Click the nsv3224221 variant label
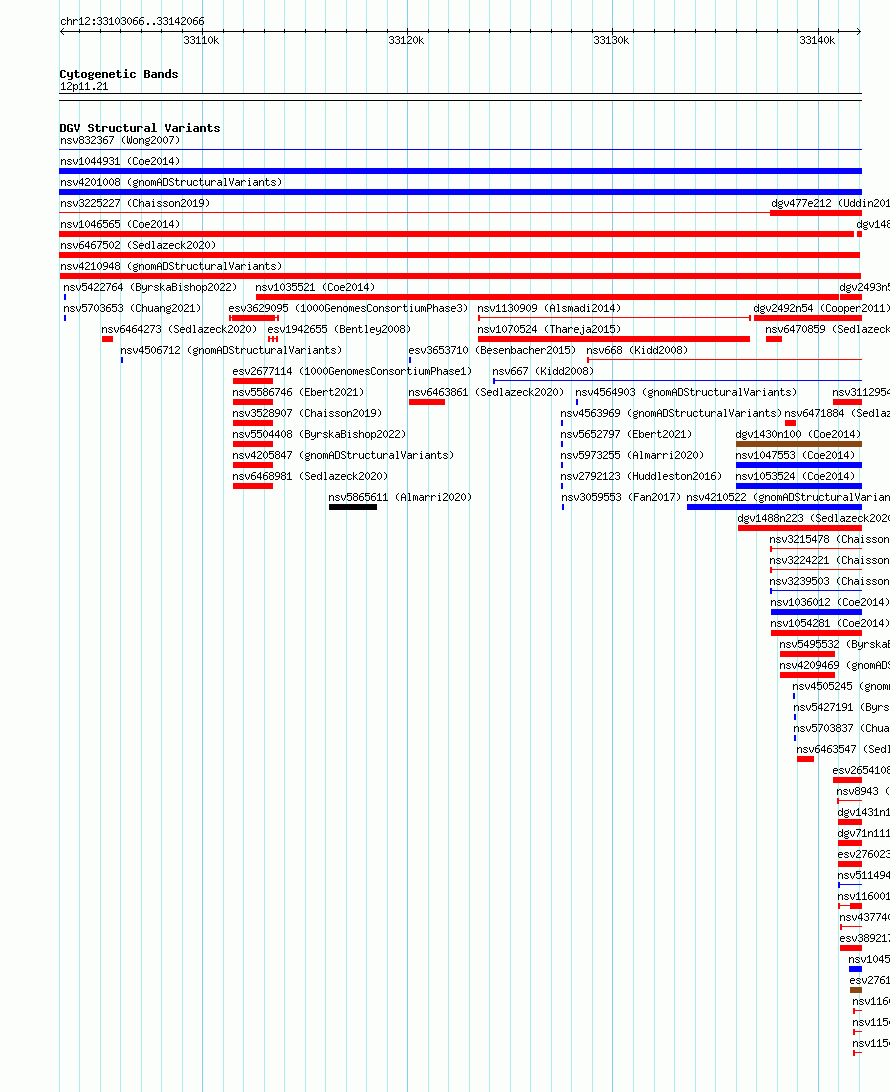Image resolution: width=890 pixels, height=1092 pixels. tap(829, 560)
